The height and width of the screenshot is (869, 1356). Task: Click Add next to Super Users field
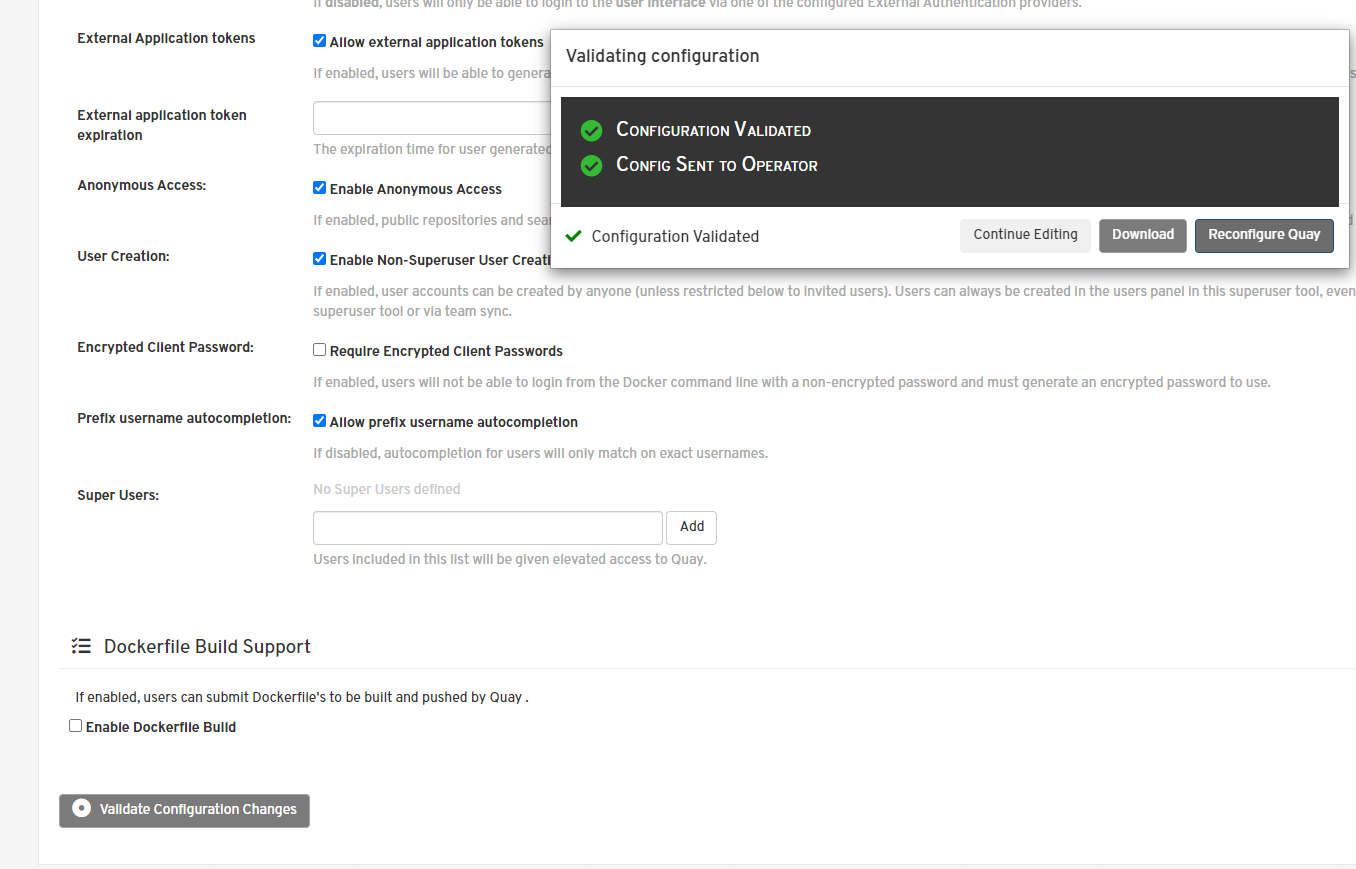pyautogui.click(x=691, y=527)
